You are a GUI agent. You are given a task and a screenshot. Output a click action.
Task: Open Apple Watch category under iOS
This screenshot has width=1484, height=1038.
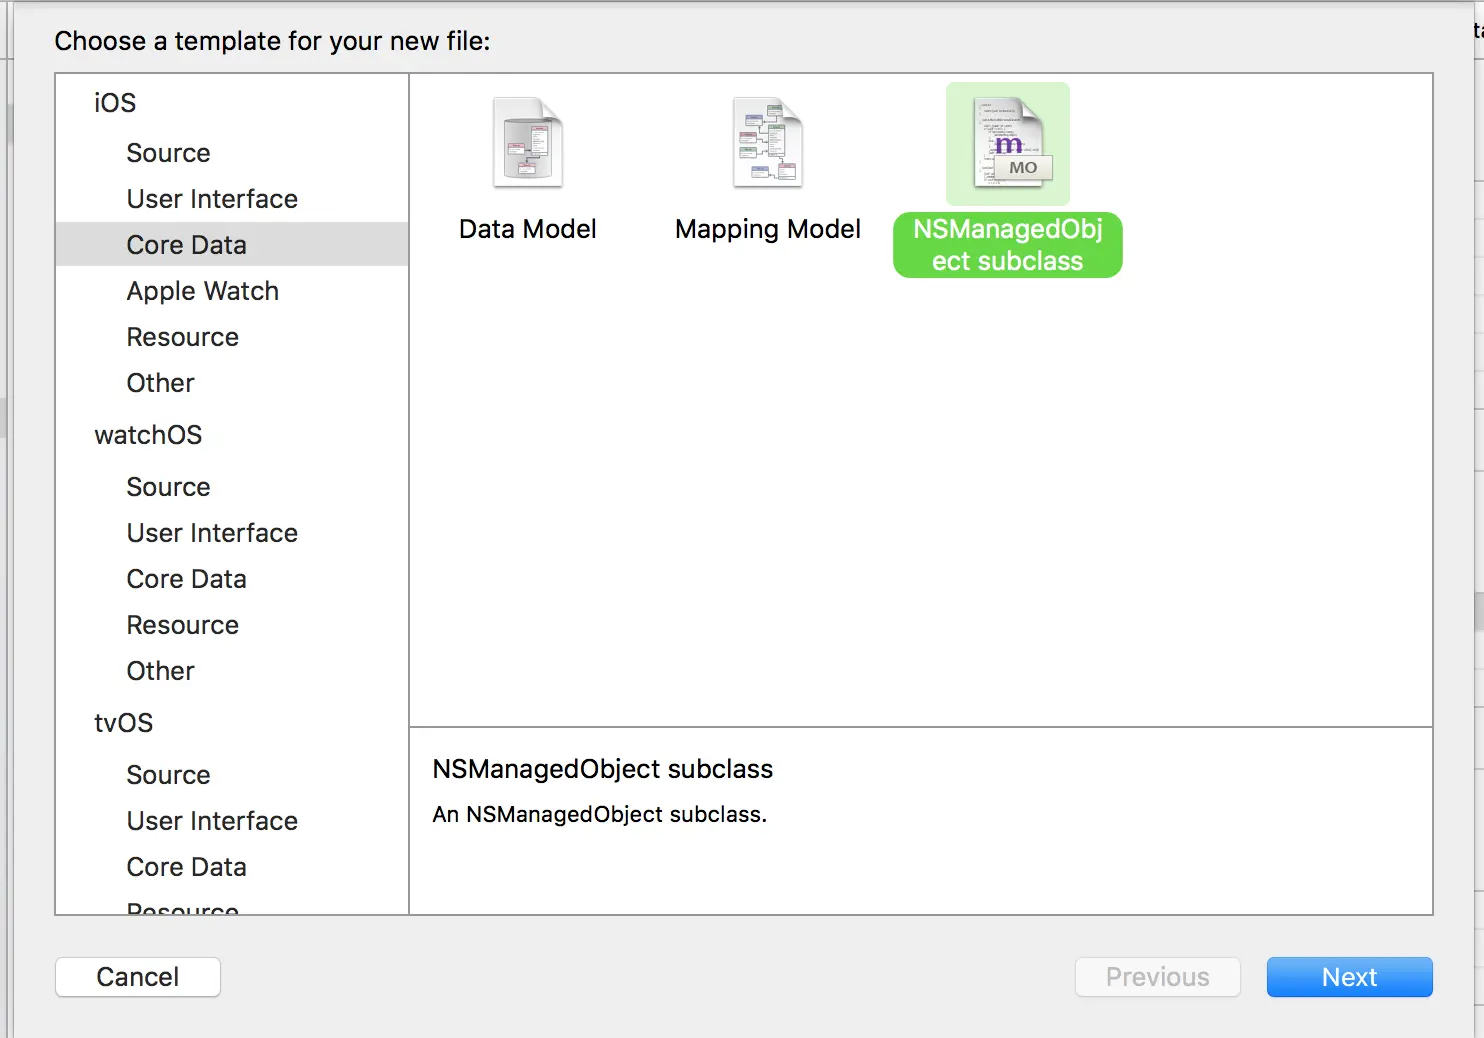point(203,291)
